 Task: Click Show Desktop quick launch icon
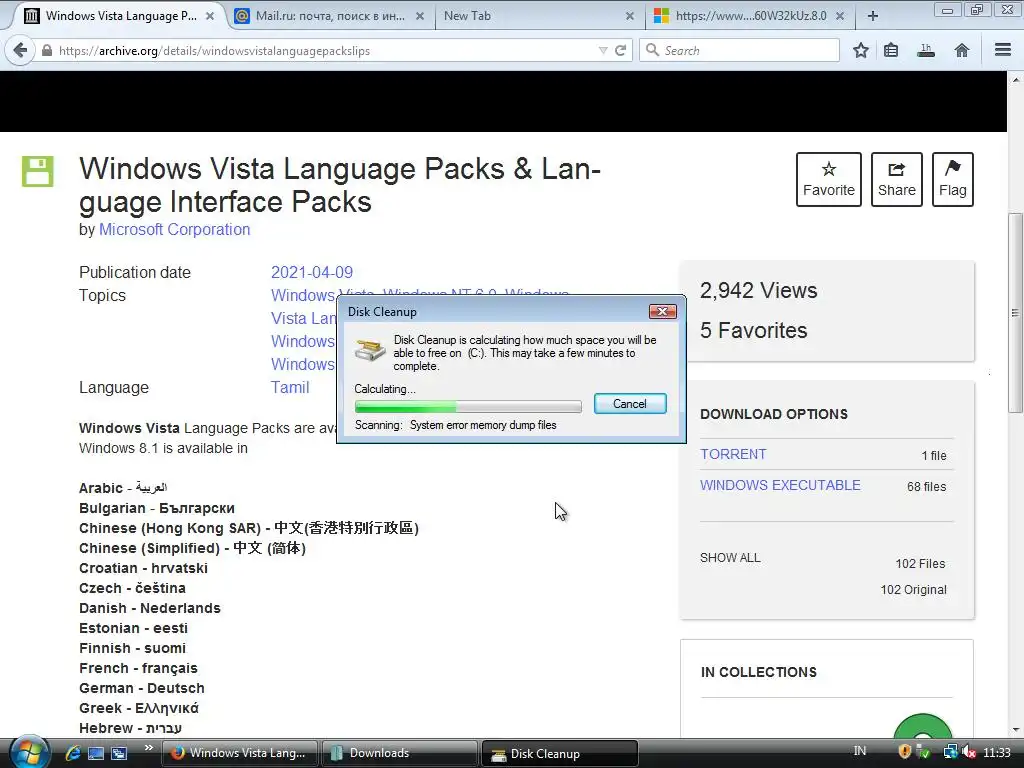click(x=96, y=753)
